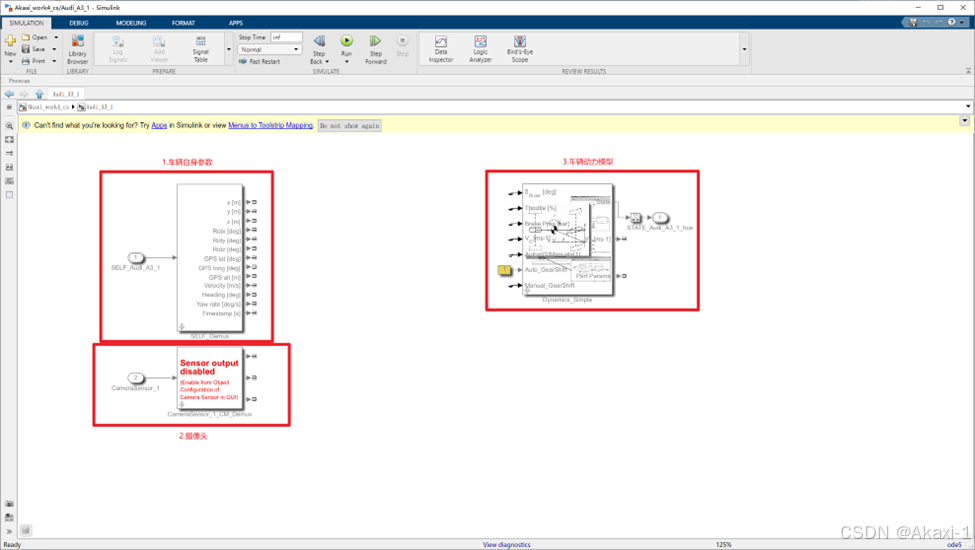This screenshot has height=550, width=975.
Task: Switch to the Simulation tab
Action: point(26,23)
